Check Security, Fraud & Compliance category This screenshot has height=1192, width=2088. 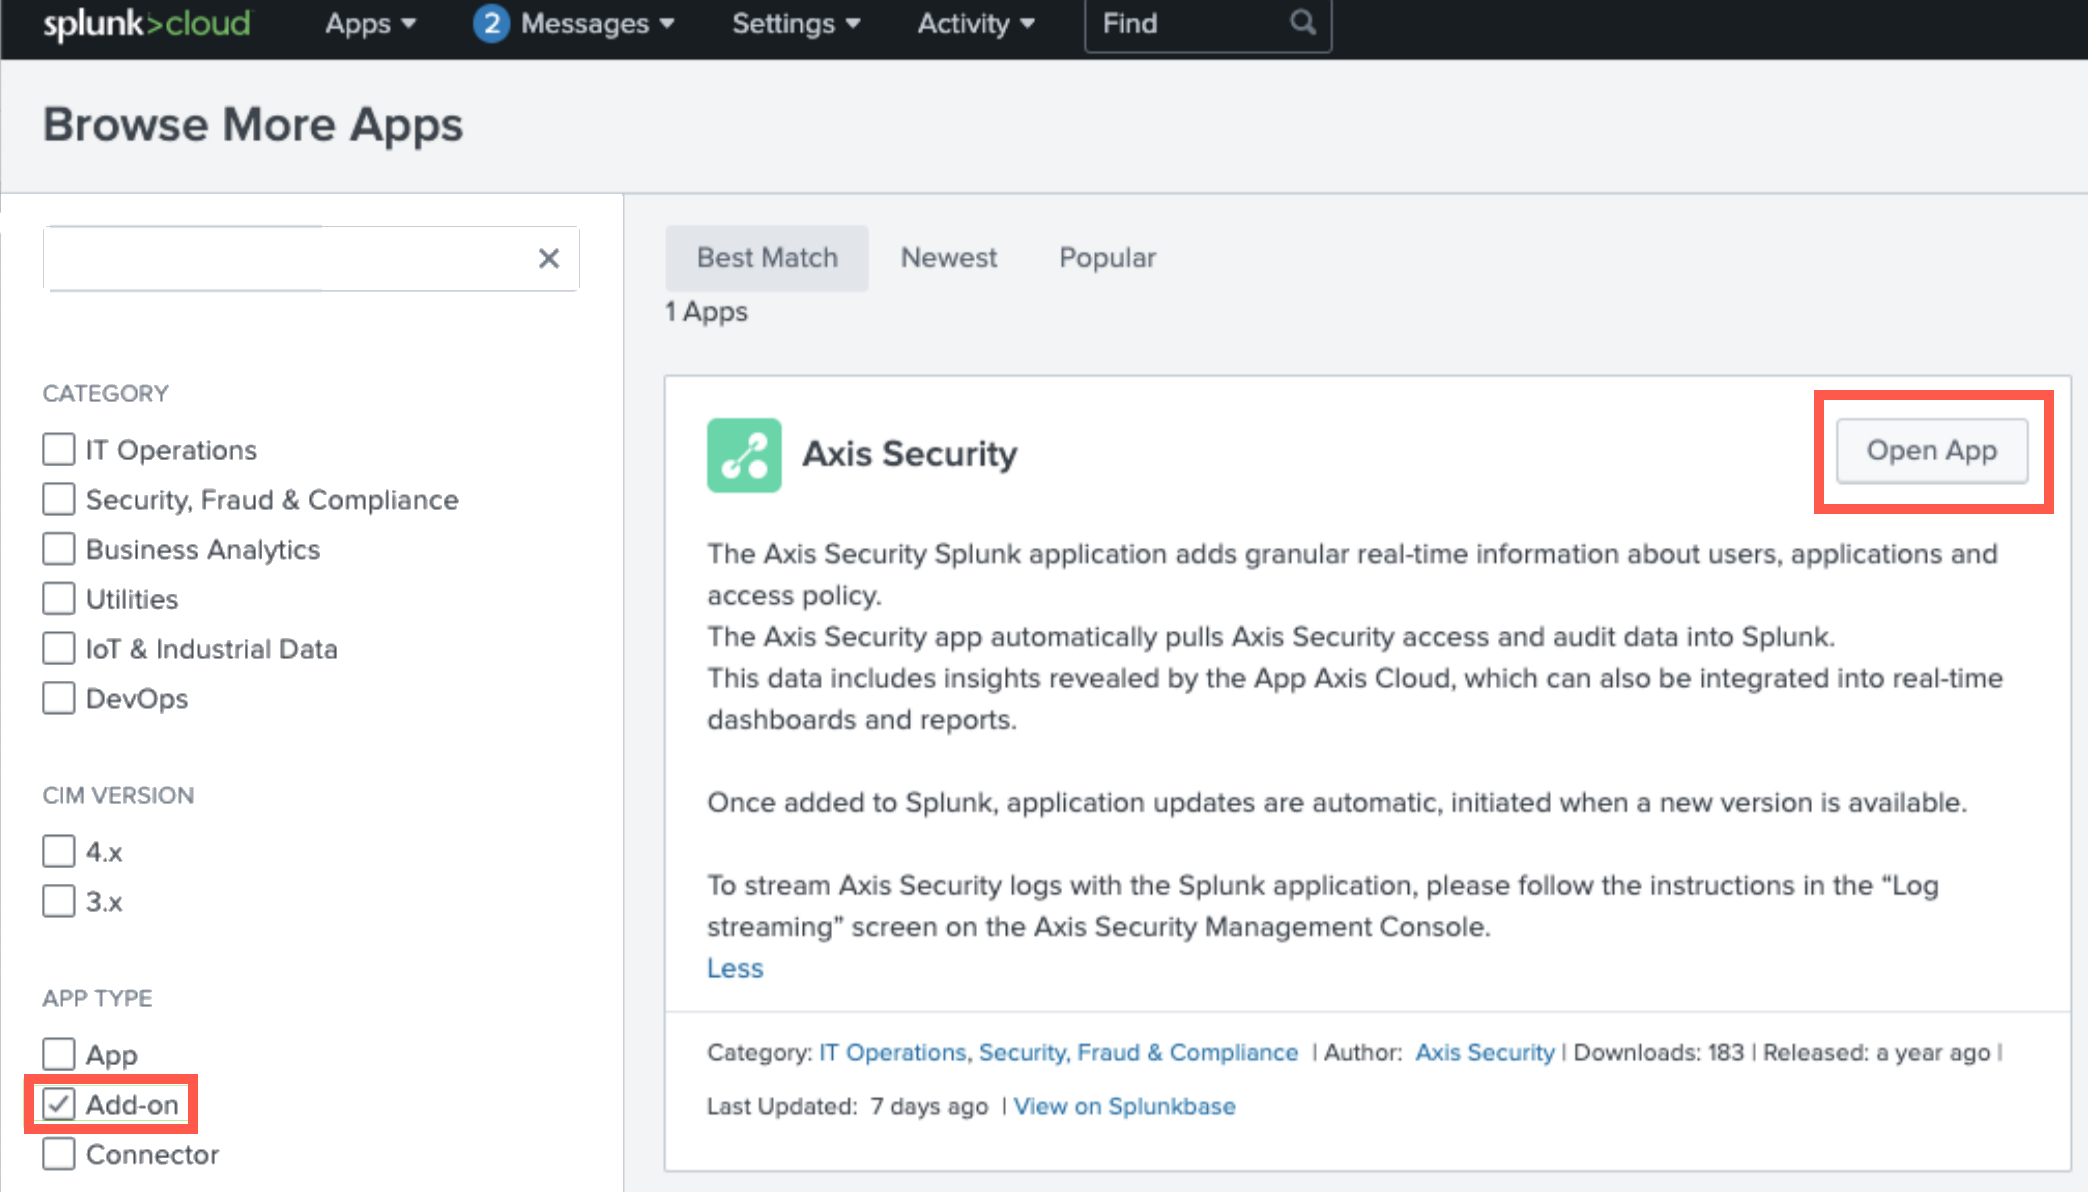[x=59, y=498]
